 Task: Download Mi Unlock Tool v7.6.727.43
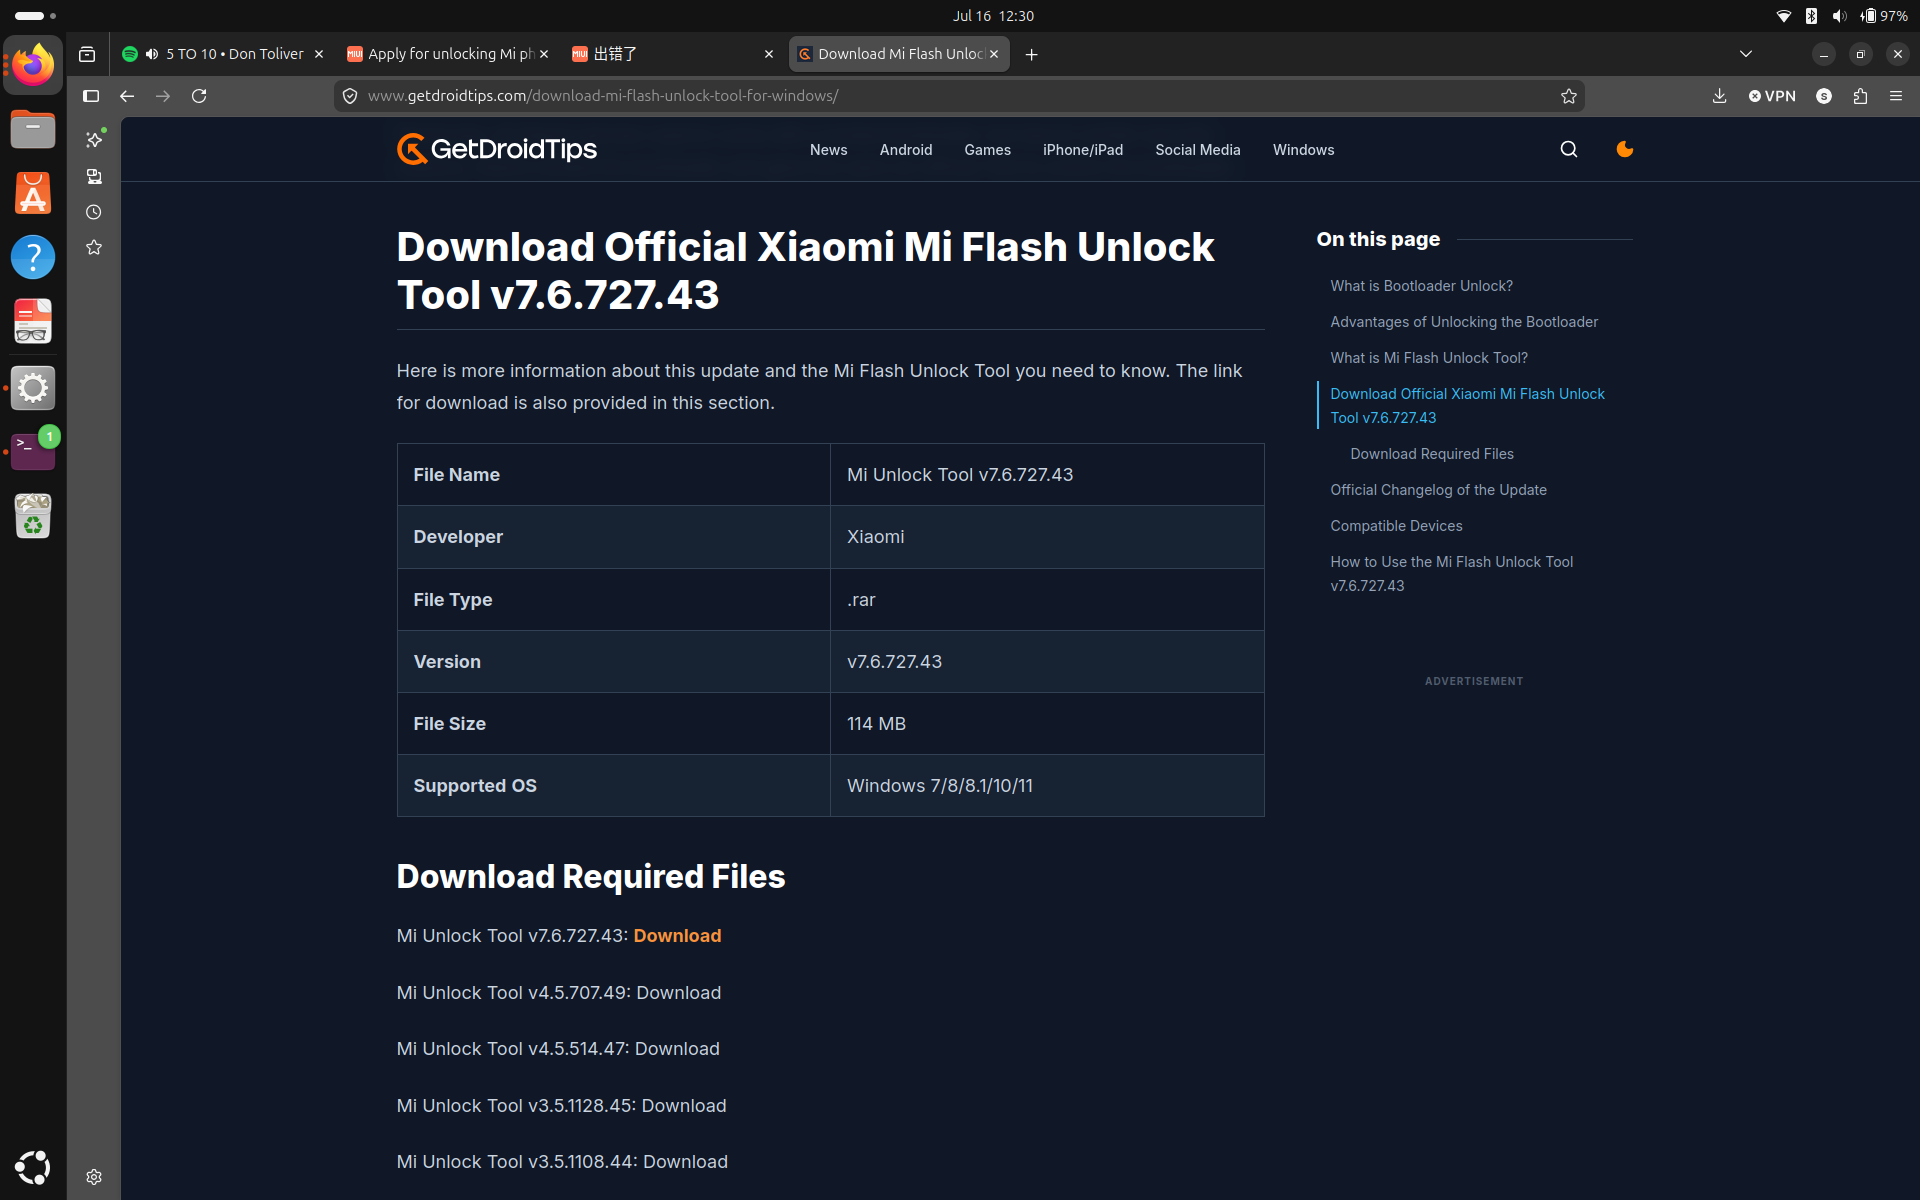677,936
